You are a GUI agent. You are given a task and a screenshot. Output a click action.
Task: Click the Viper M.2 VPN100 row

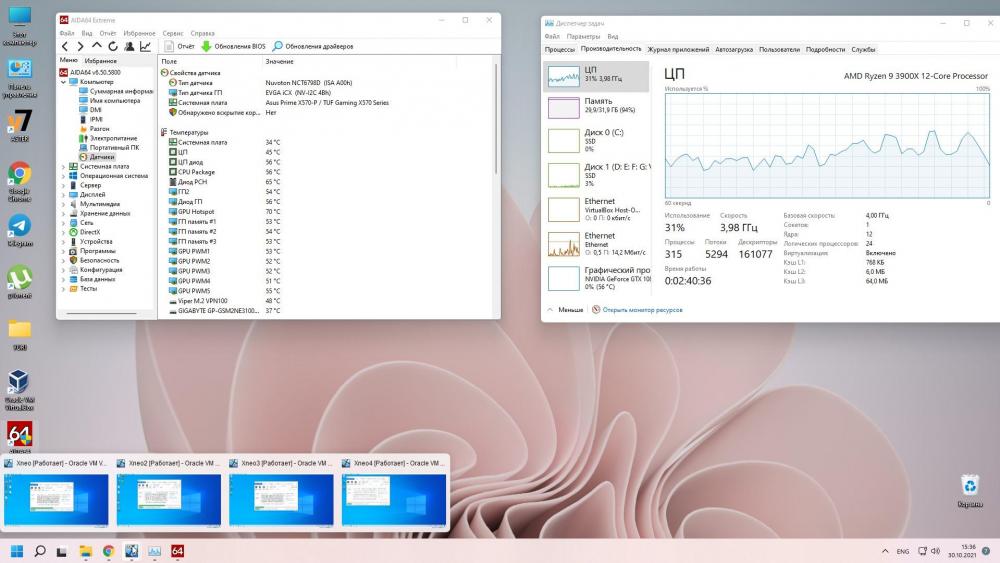point(325,301)
